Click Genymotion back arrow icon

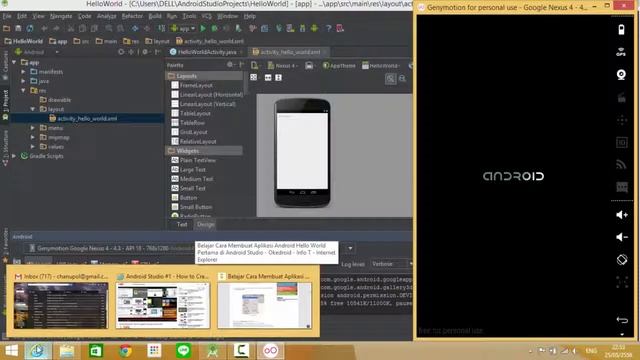tap(622, 320)
